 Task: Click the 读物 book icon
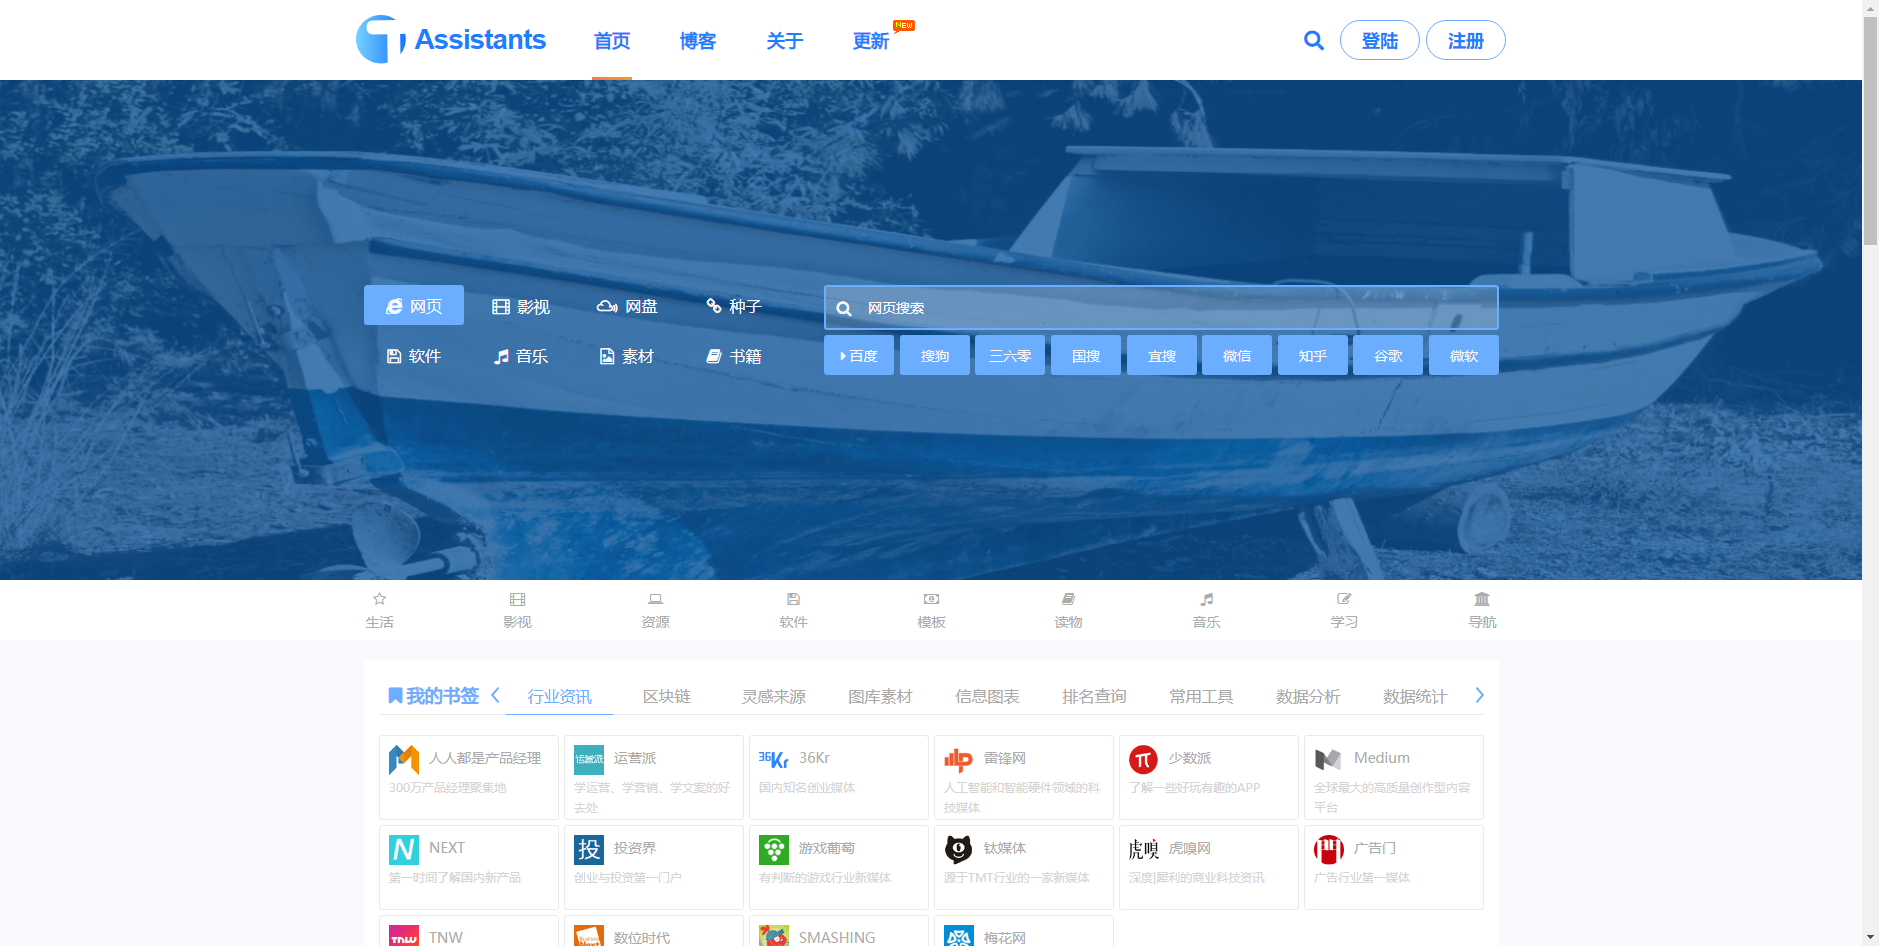[x=1068, y=599]
